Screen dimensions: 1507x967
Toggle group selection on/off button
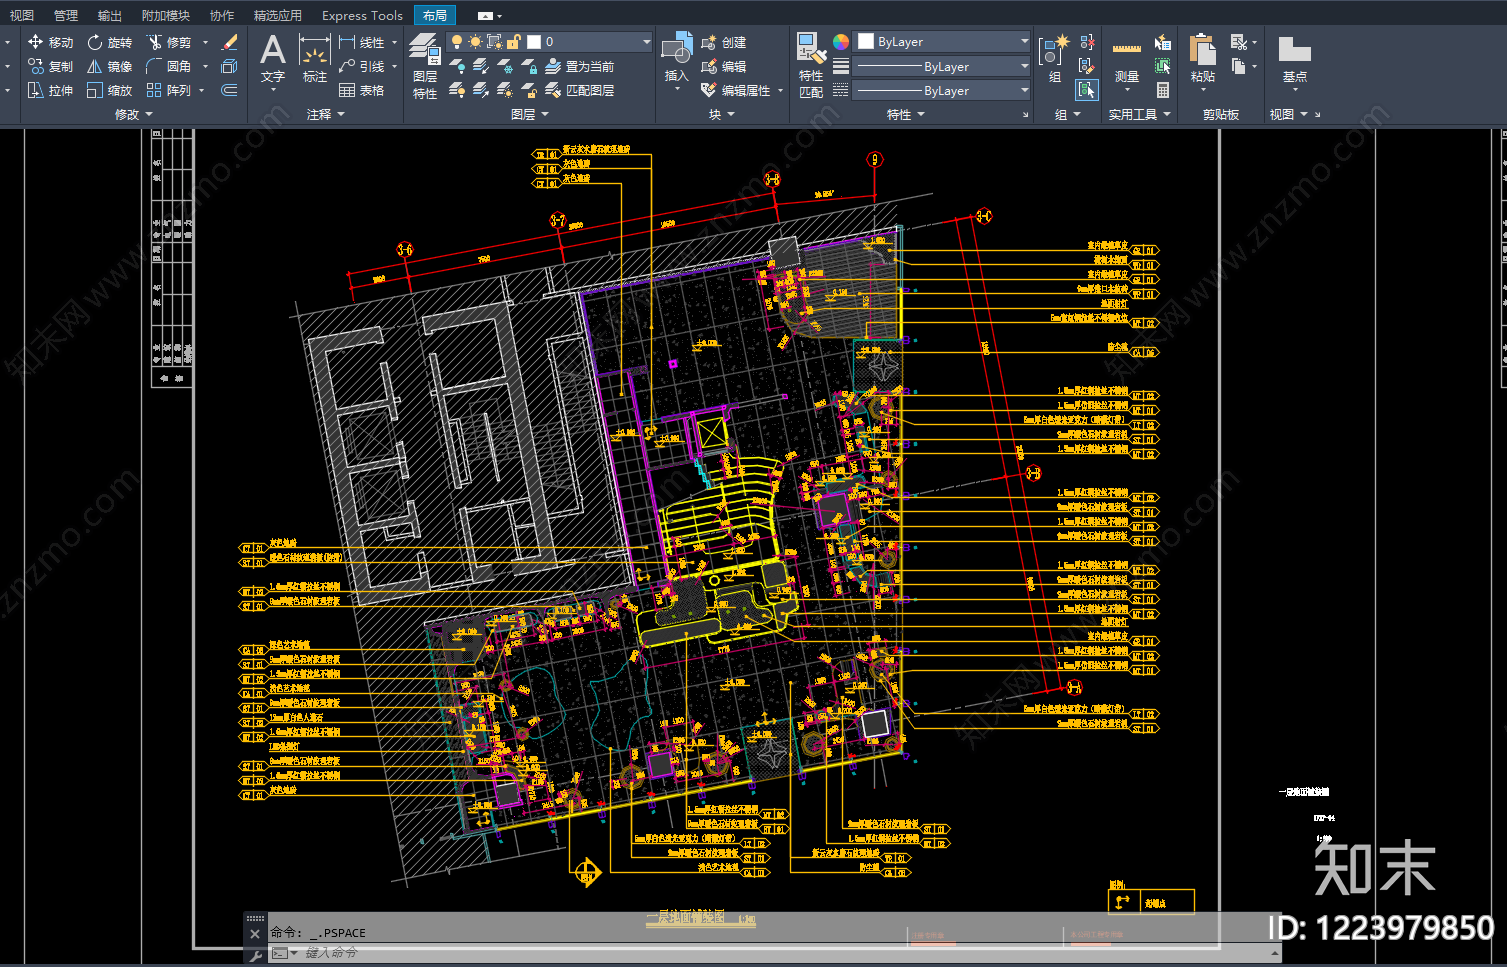(x=1087, y=90)
